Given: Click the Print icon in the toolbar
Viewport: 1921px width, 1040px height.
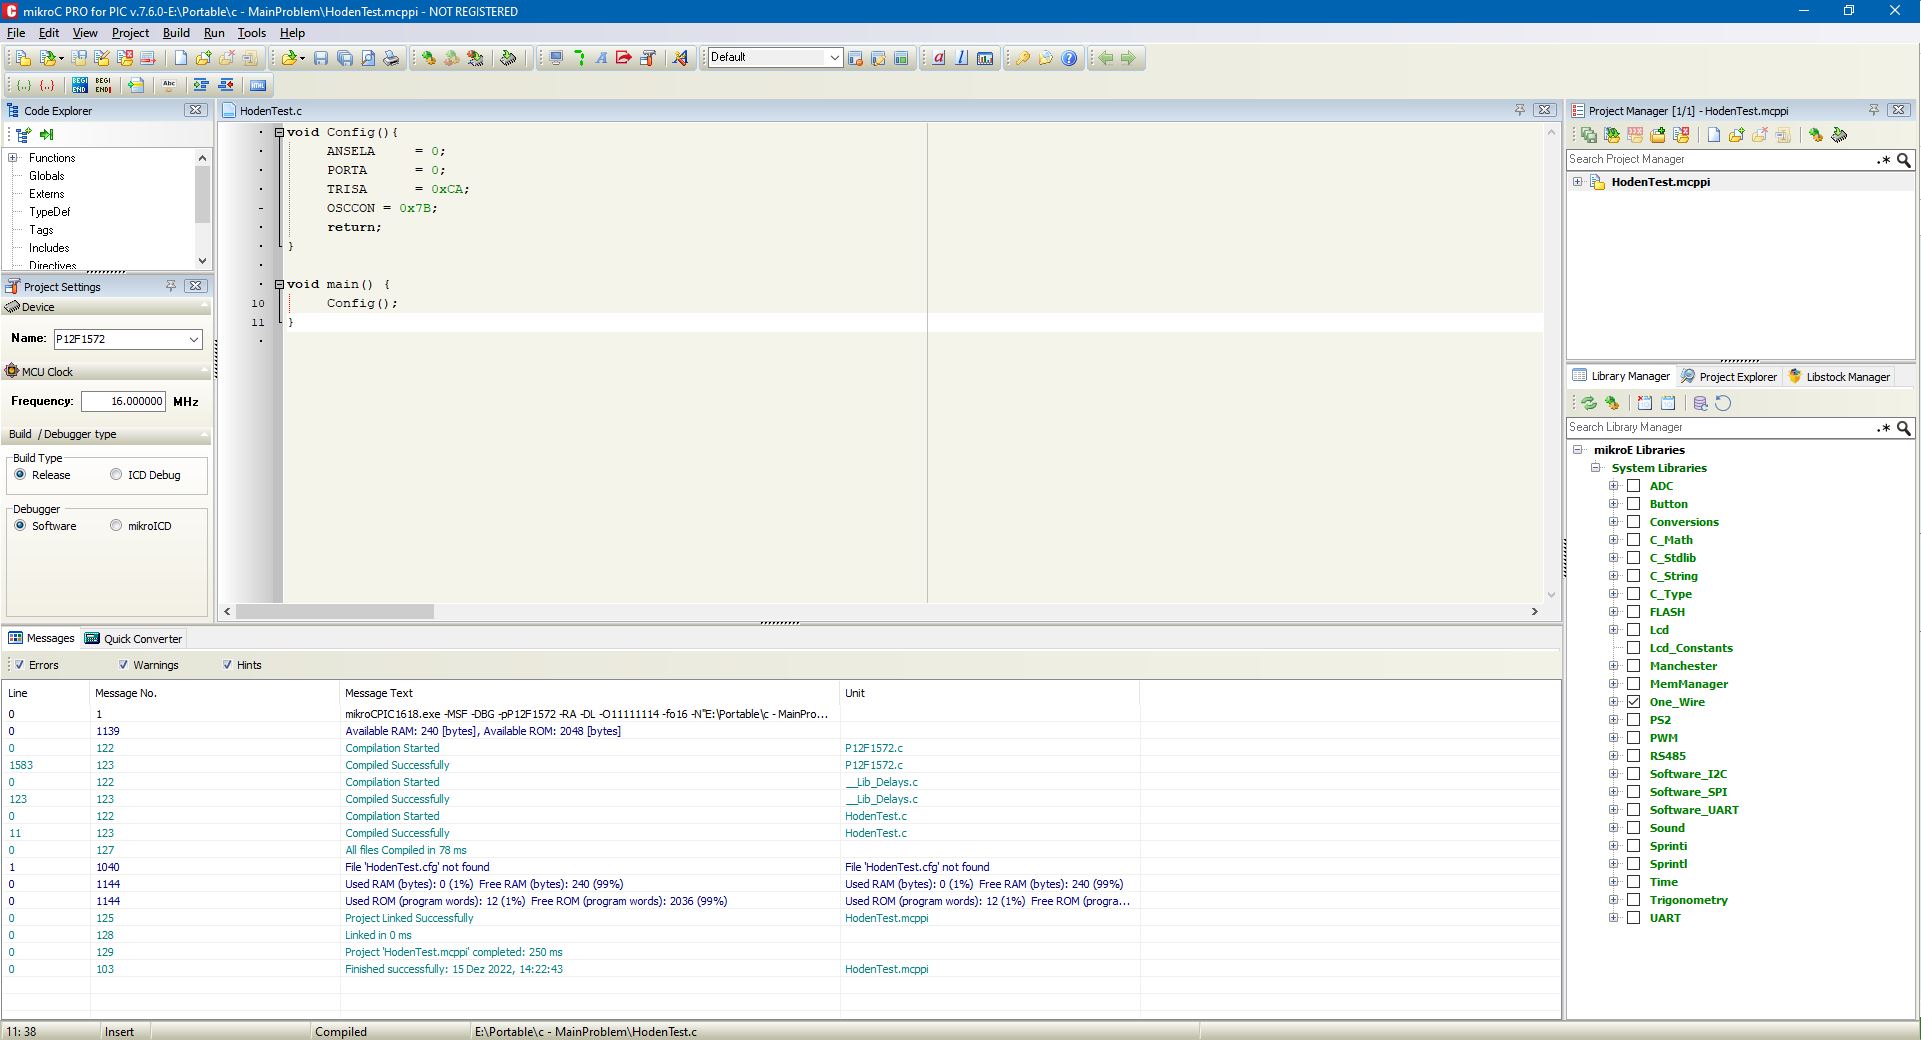Looking at the screenshot, I should [391, 58].
